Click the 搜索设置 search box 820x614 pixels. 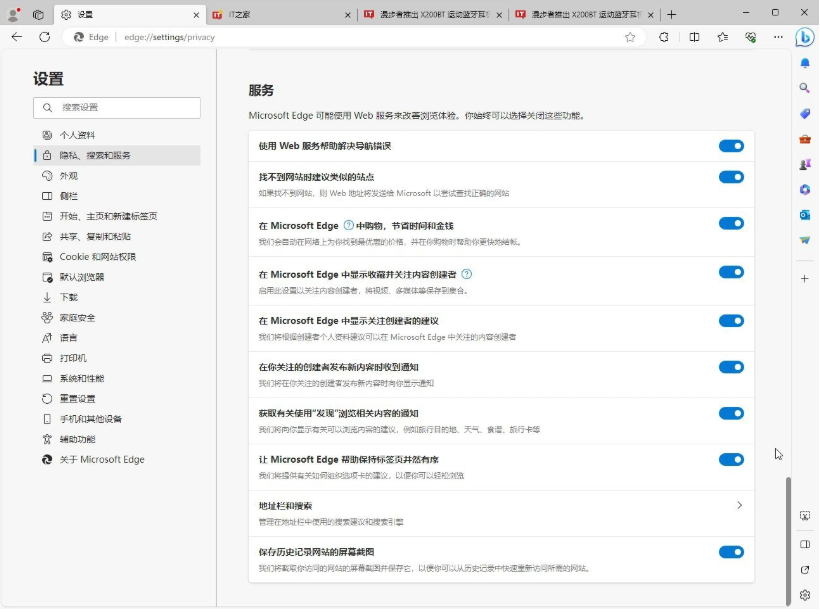[x=117, y=107]
